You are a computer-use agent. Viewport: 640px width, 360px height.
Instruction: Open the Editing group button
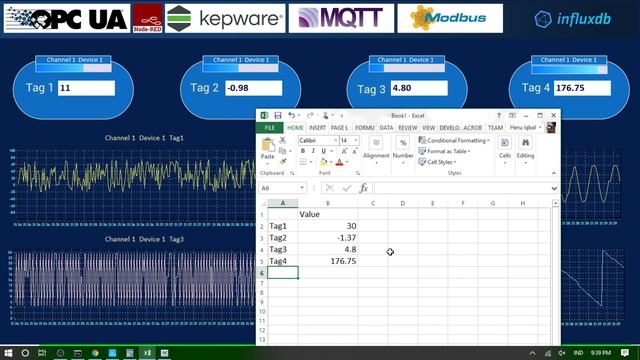tap(525, 151)
